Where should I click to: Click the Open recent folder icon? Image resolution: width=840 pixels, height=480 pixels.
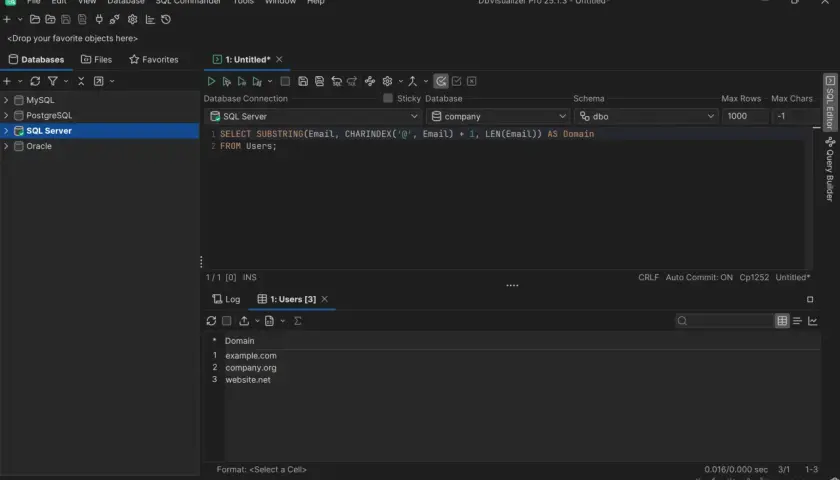coord(50,19)
